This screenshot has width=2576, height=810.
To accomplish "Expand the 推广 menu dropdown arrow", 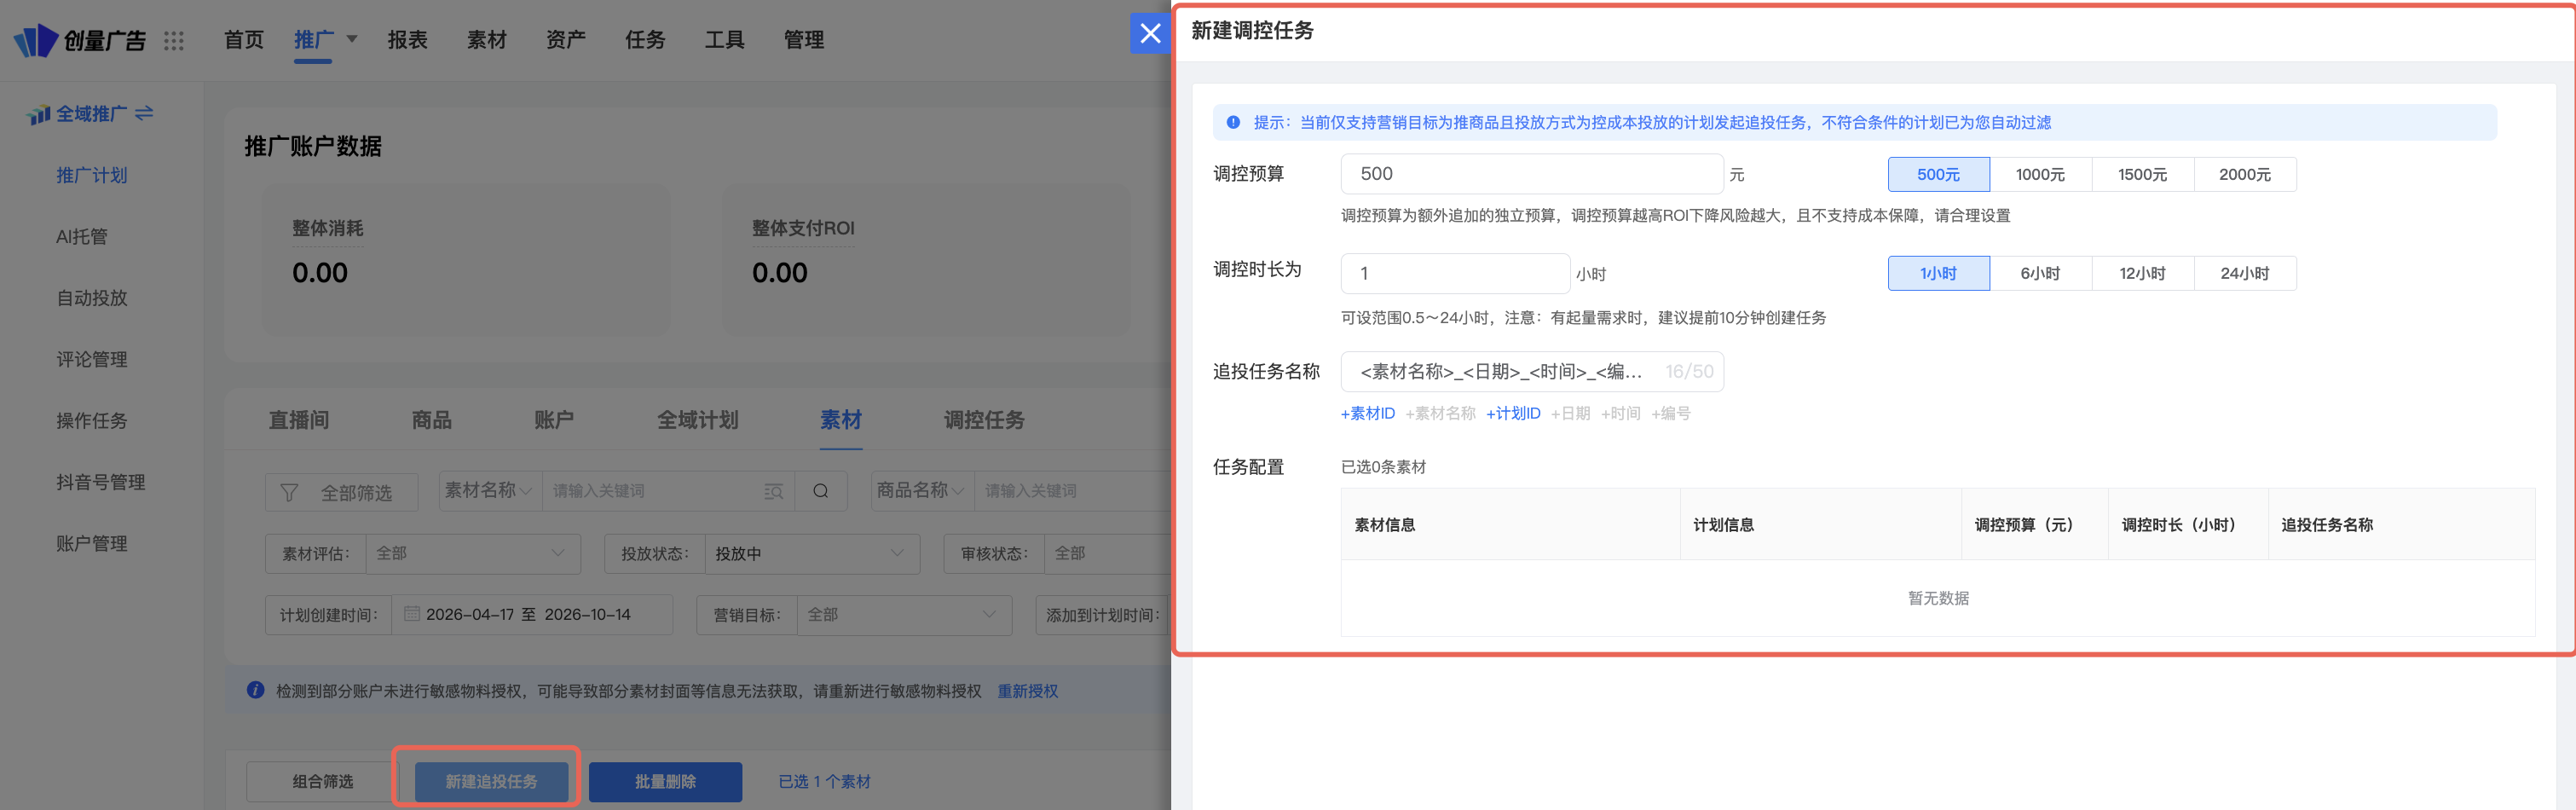I will [352, 39].
